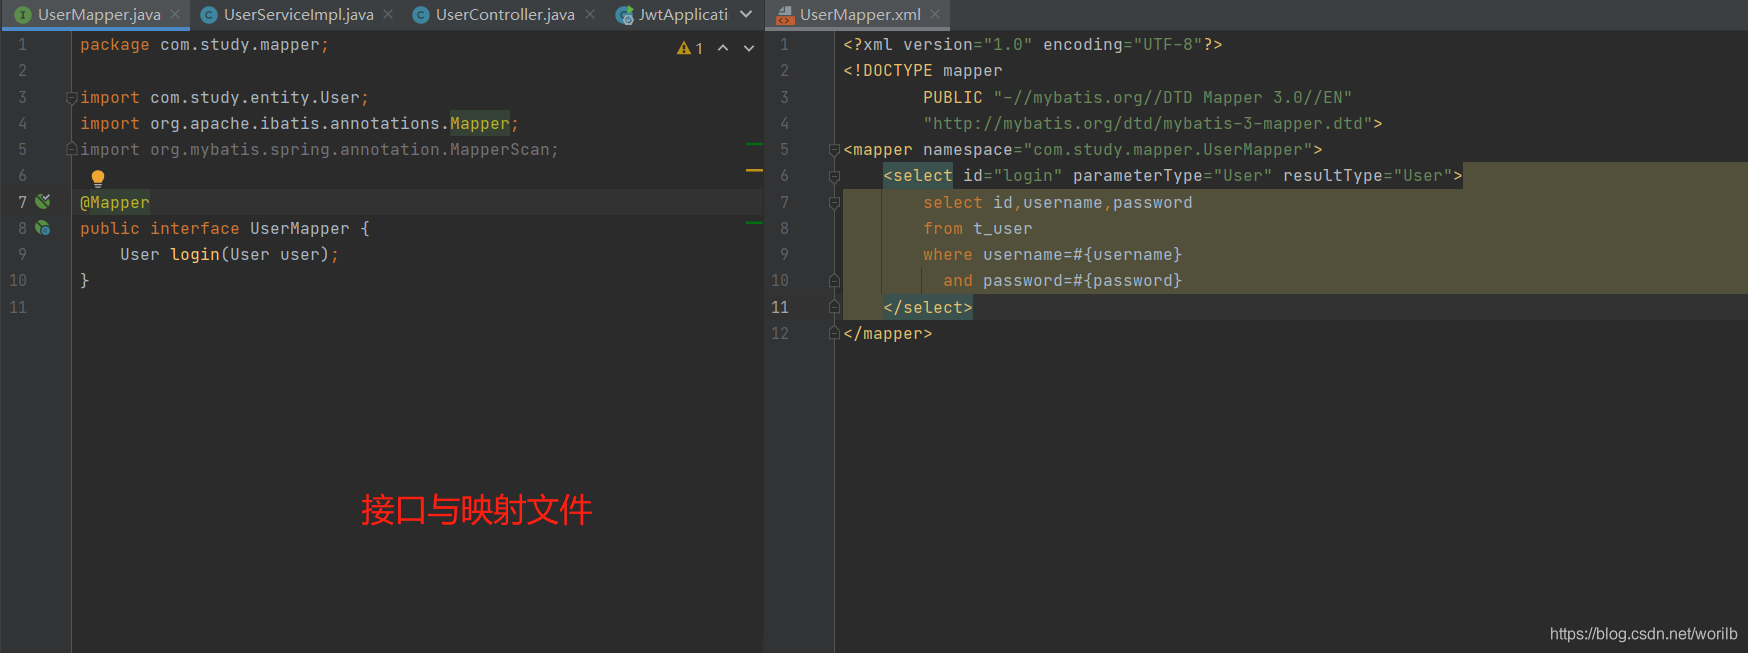This screenshot has height=653, width=1748.
Task: Click line number 11 in XML gutter
Action: coord(780,307)
